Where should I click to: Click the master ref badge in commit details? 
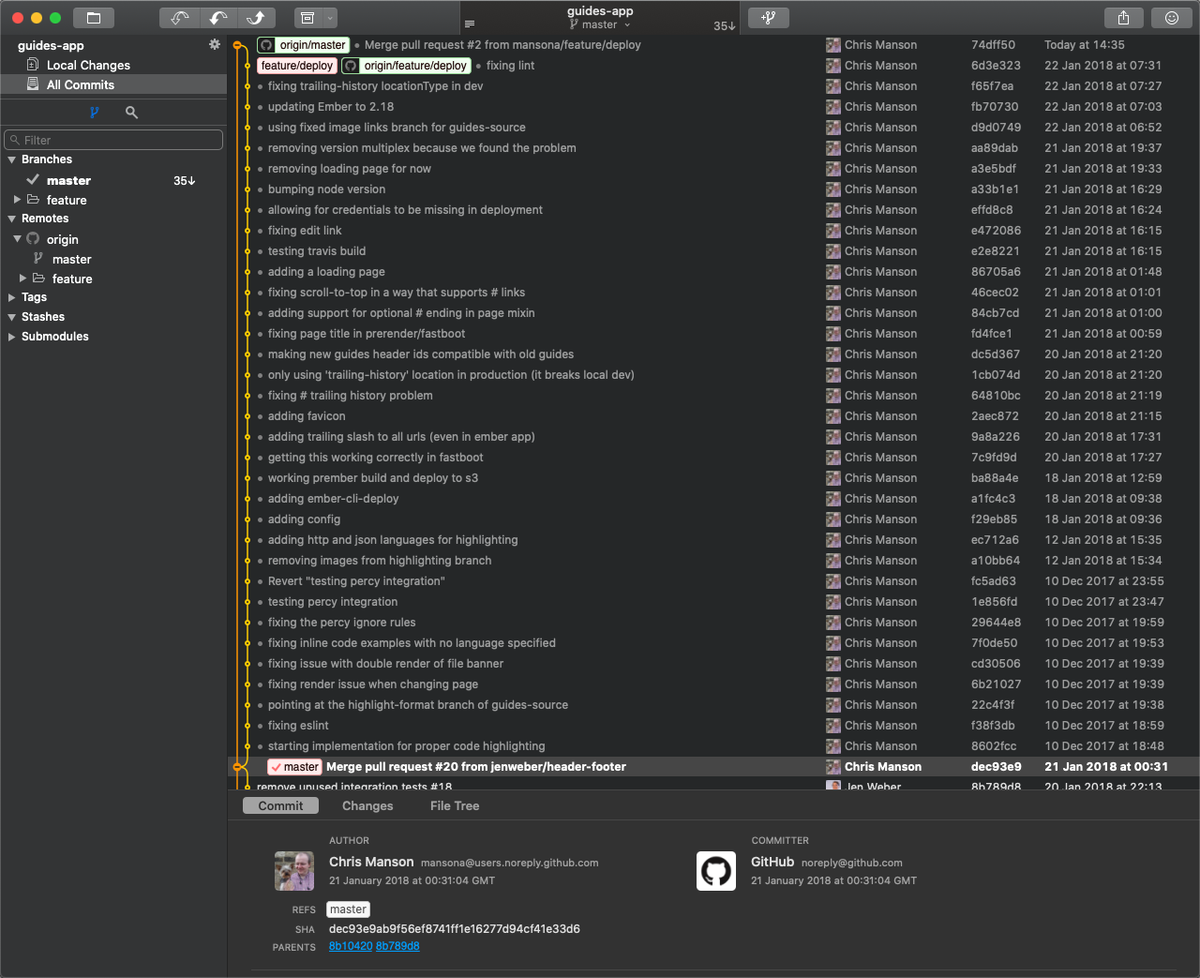pos(348,910)
